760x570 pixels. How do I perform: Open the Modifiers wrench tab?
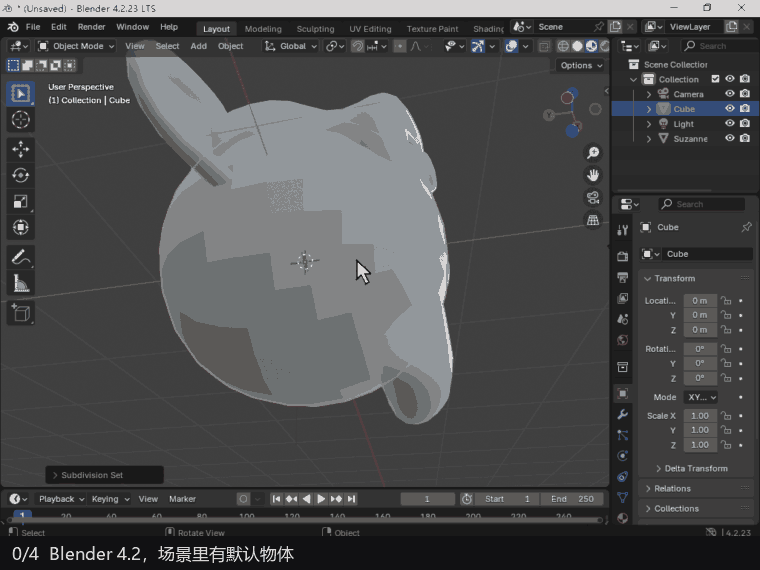pos(623,414)
